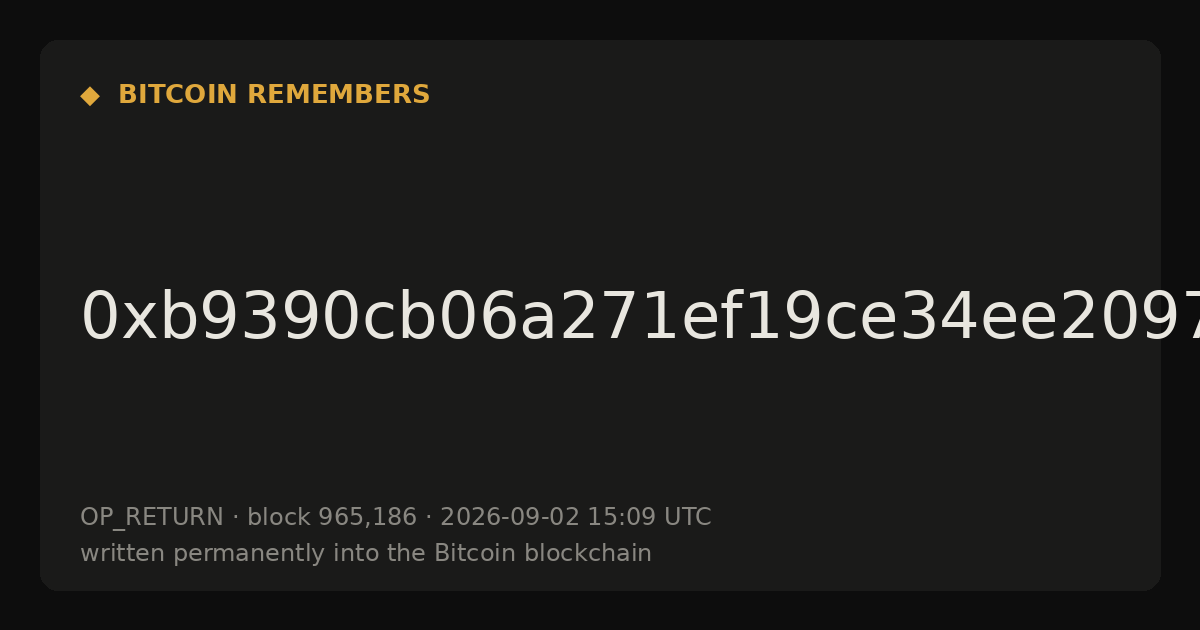Click the time 15:09 UTC

point(649,518)
